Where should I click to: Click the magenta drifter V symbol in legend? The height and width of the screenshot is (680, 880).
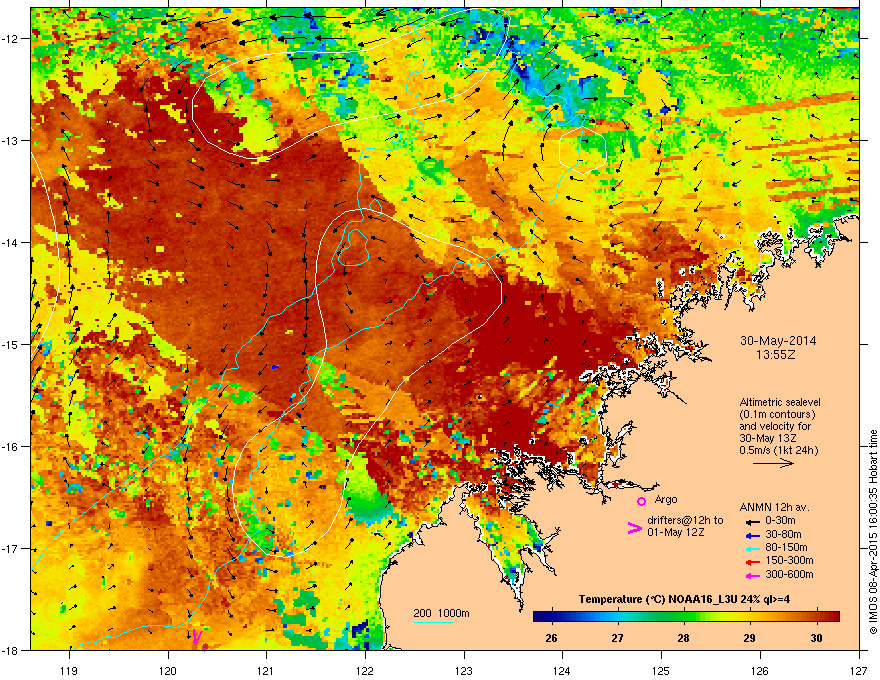pyautogui.click(x=634, y=528)
